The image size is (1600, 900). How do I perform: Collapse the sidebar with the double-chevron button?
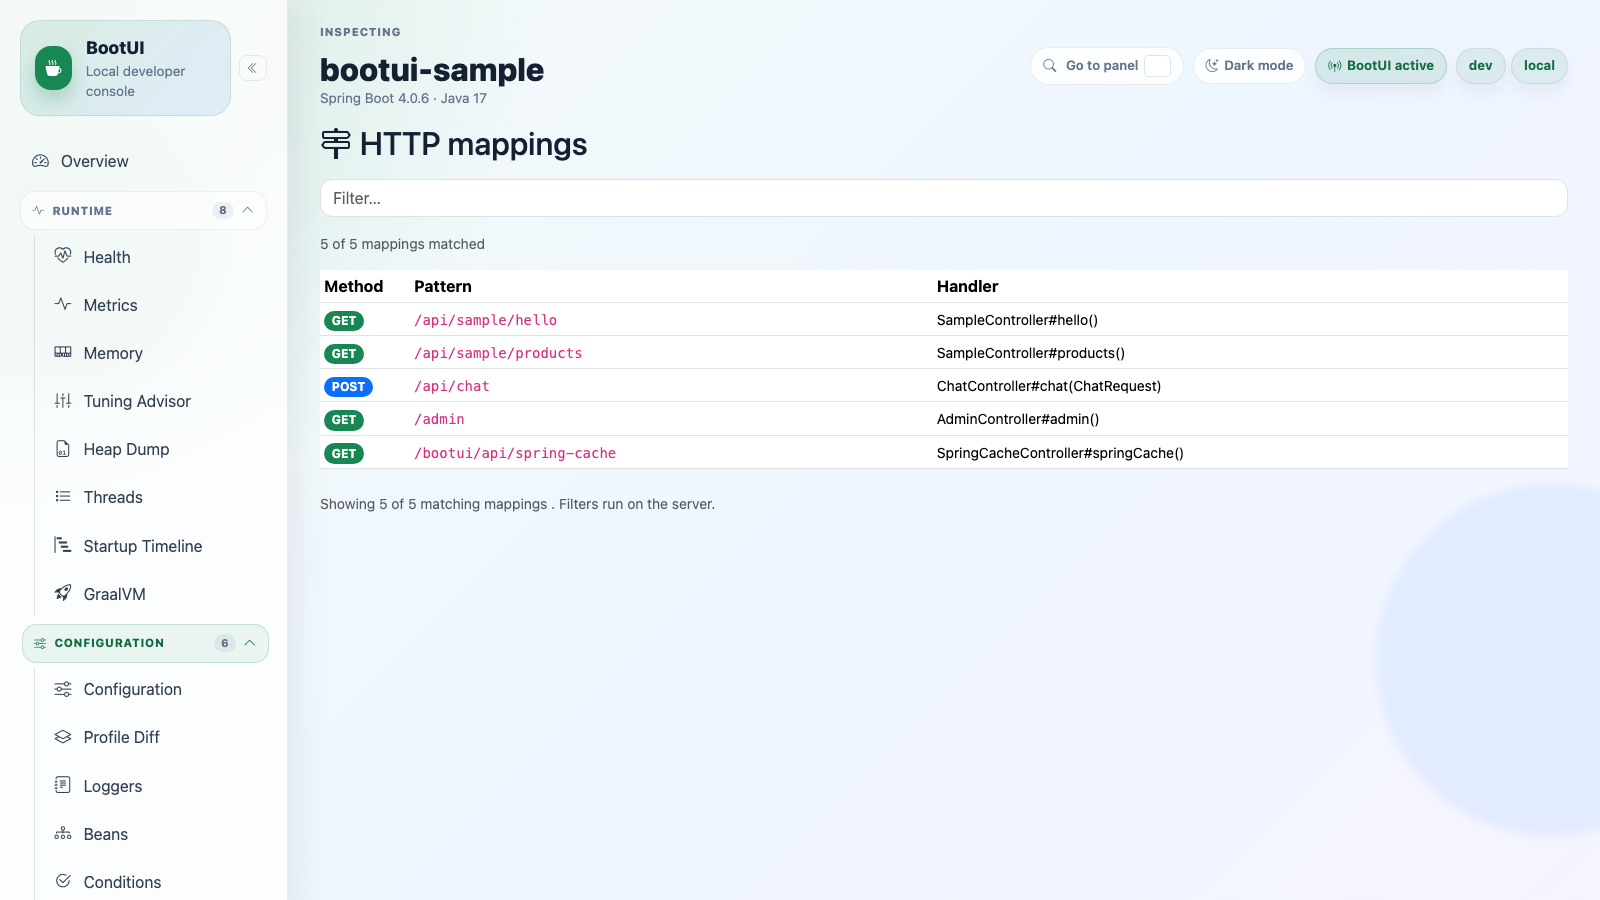253,68
